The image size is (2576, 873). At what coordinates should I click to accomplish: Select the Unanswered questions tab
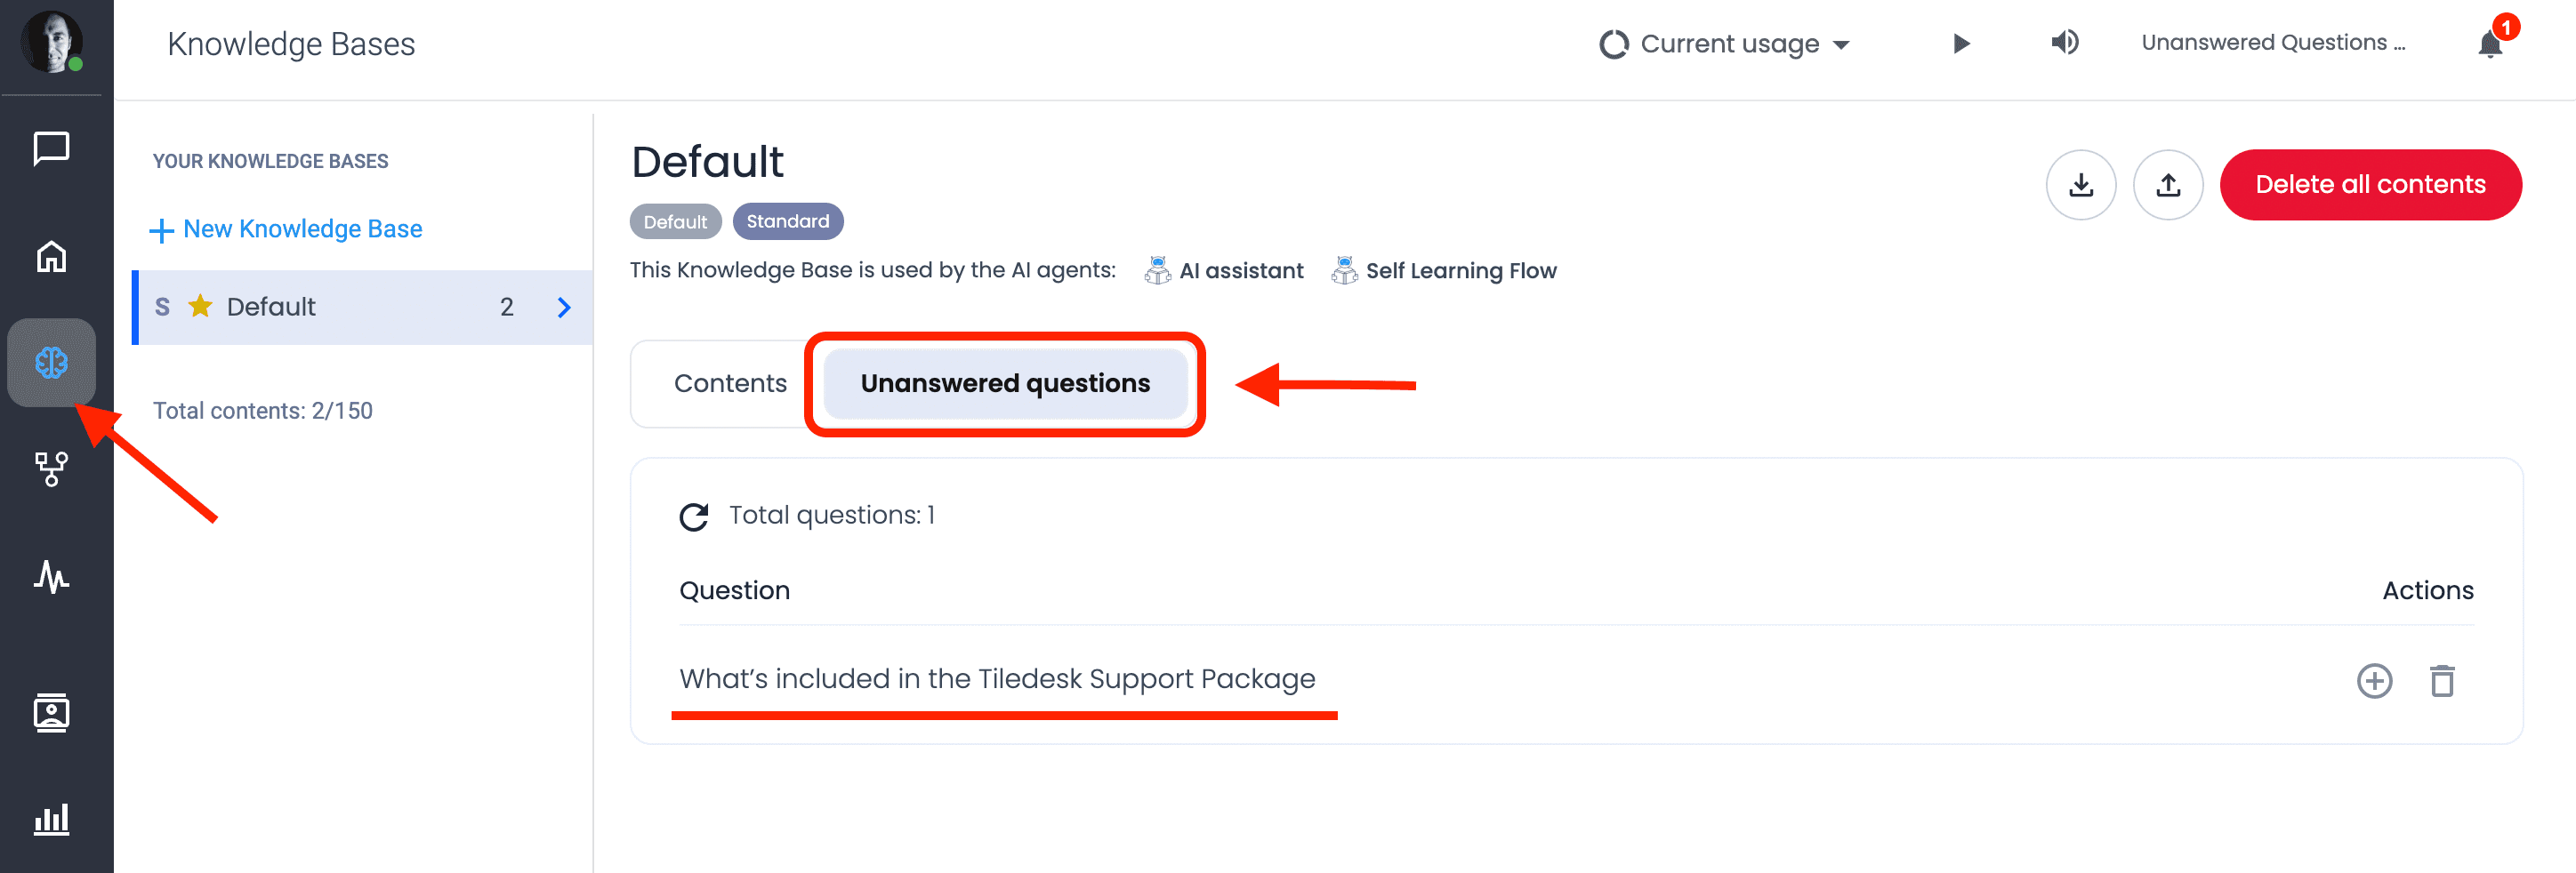click(1005, 383)
